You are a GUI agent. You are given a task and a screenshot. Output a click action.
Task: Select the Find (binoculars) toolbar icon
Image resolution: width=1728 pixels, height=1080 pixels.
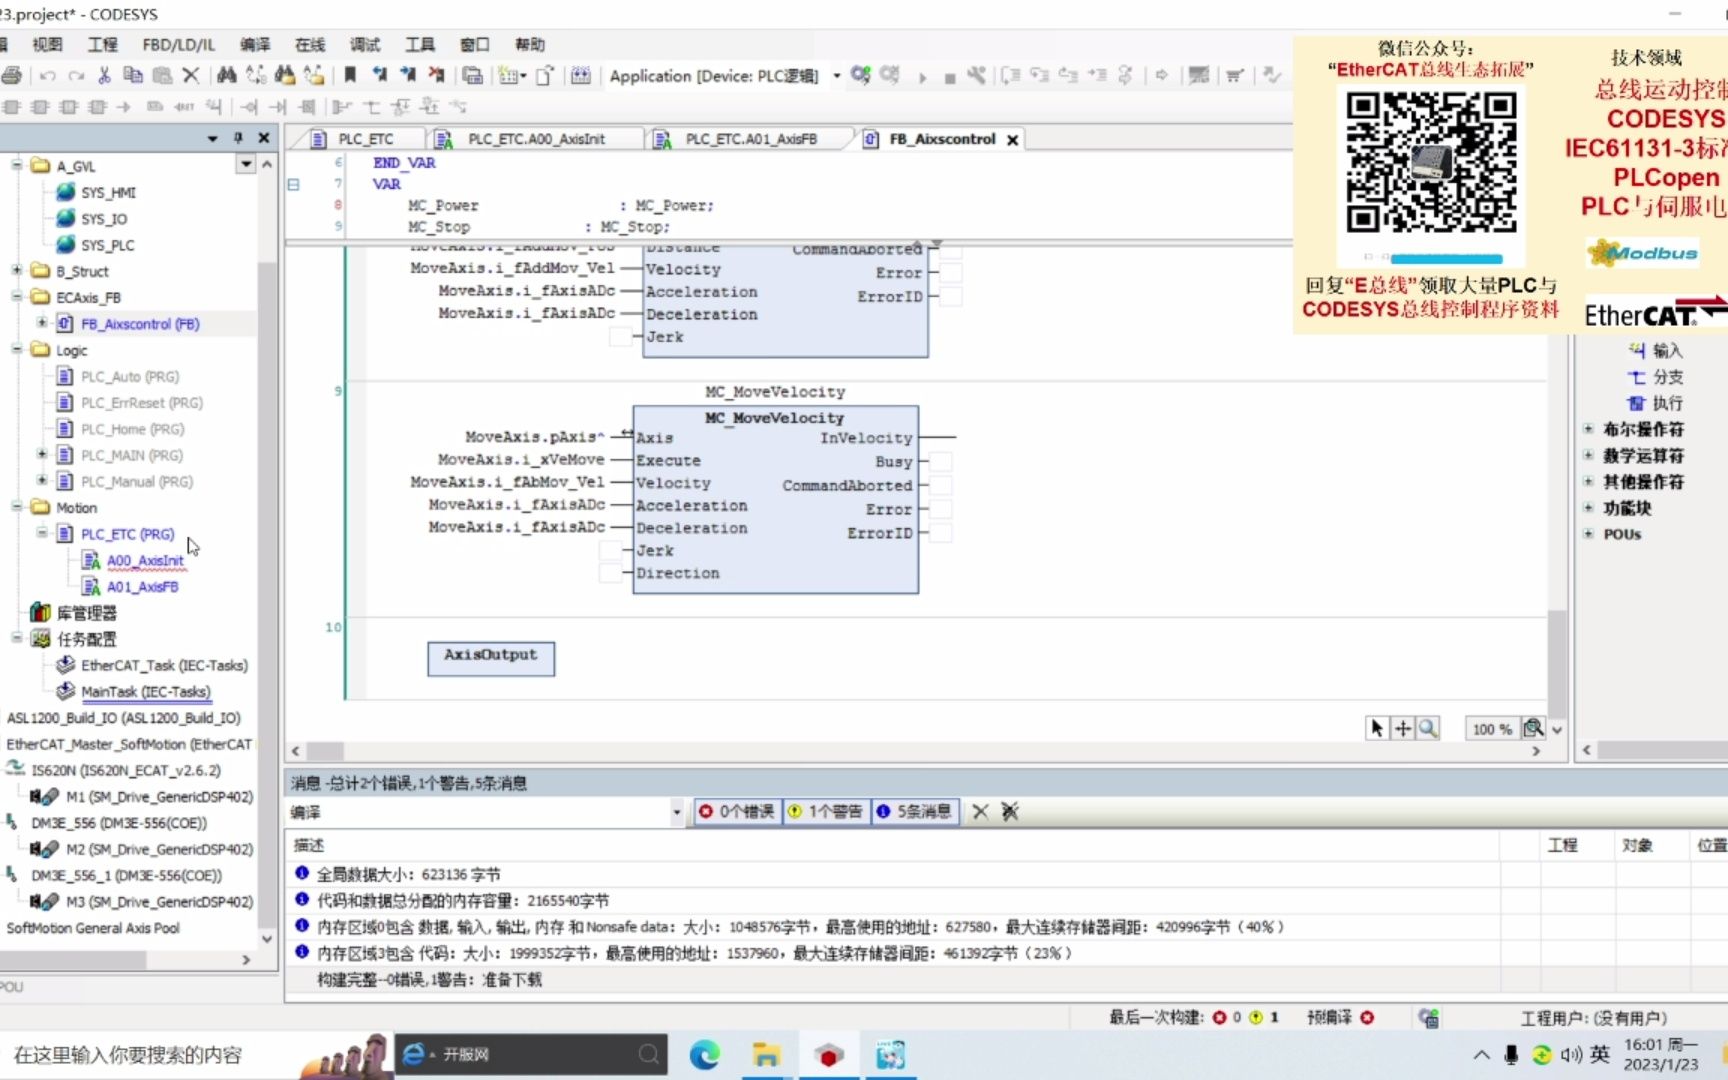pos(226,75)
